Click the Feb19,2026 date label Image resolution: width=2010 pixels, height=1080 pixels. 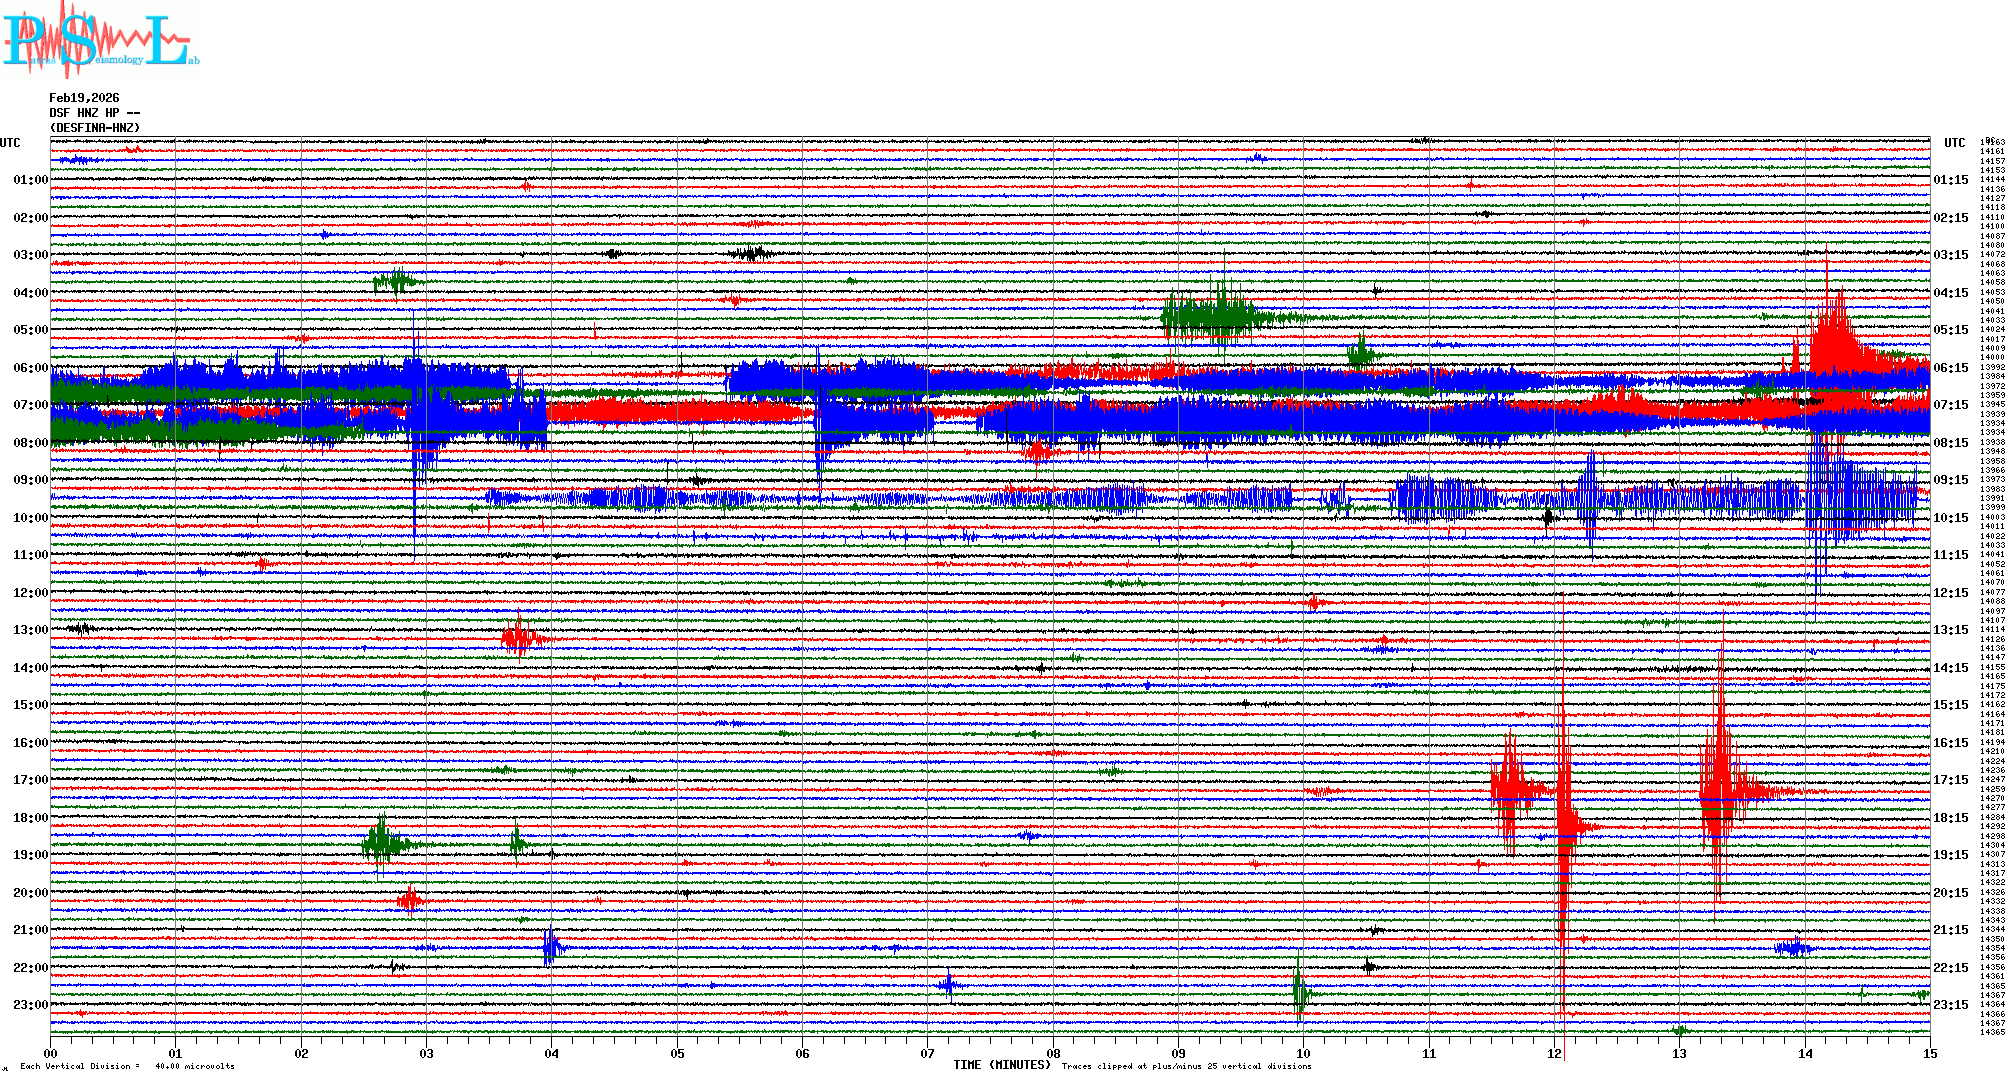(84, 98)
